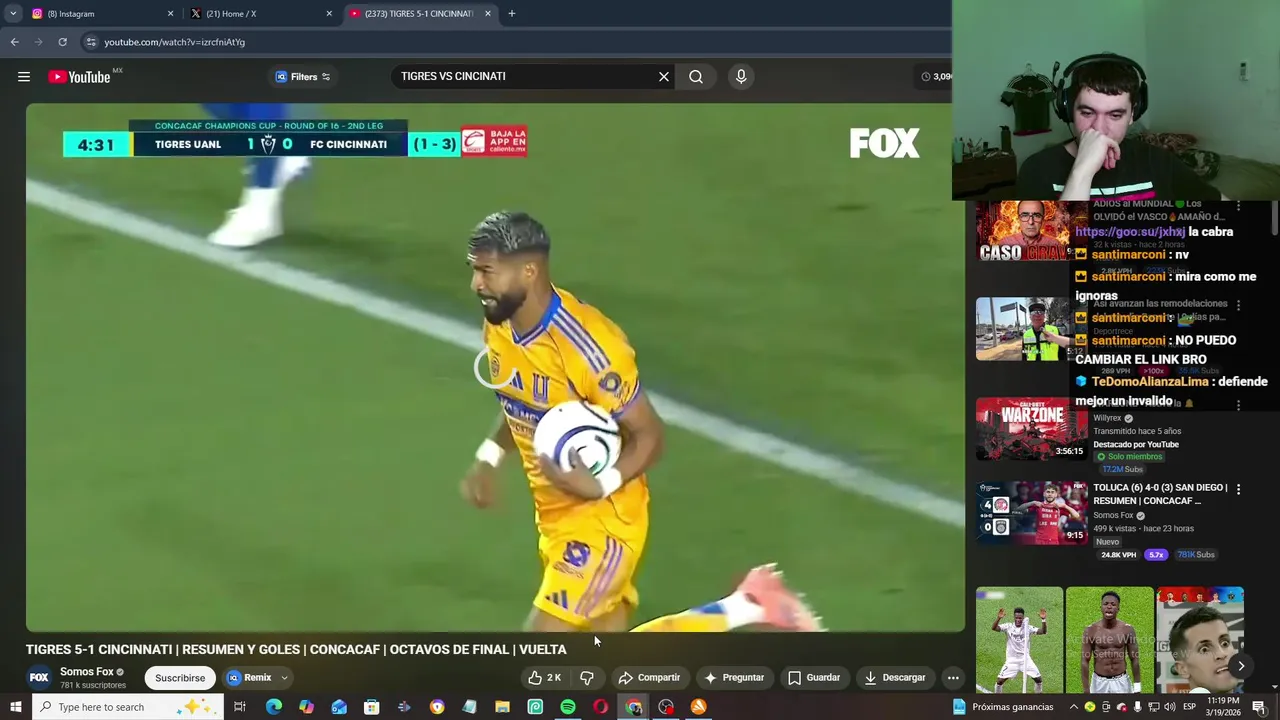Click the magnifier search button
The image size is (1280, 720).
click(x=696, y=77)
